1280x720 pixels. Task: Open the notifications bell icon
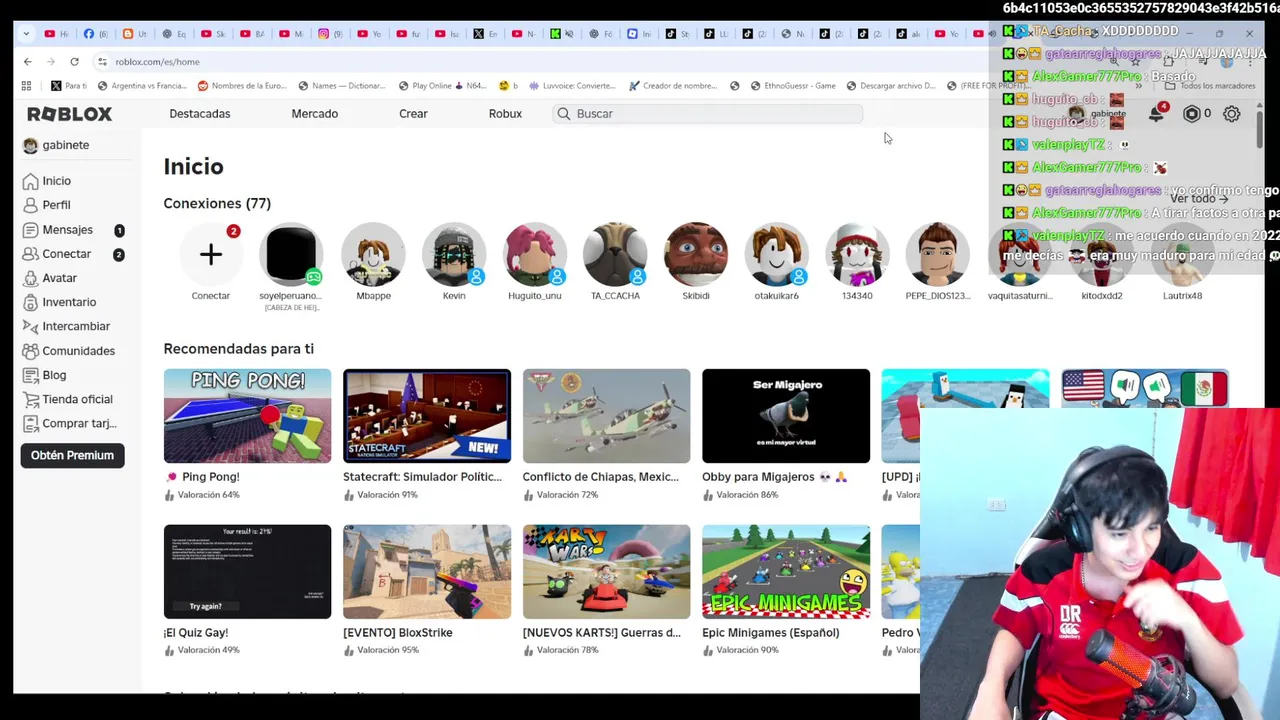1156,114
